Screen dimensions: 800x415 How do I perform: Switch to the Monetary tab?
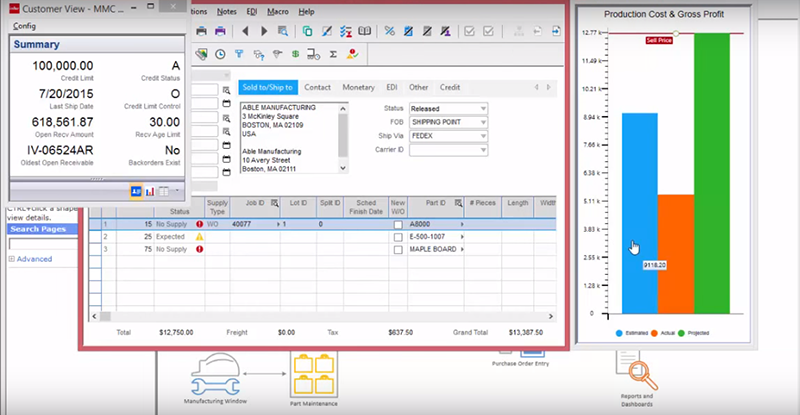(358, 87)
